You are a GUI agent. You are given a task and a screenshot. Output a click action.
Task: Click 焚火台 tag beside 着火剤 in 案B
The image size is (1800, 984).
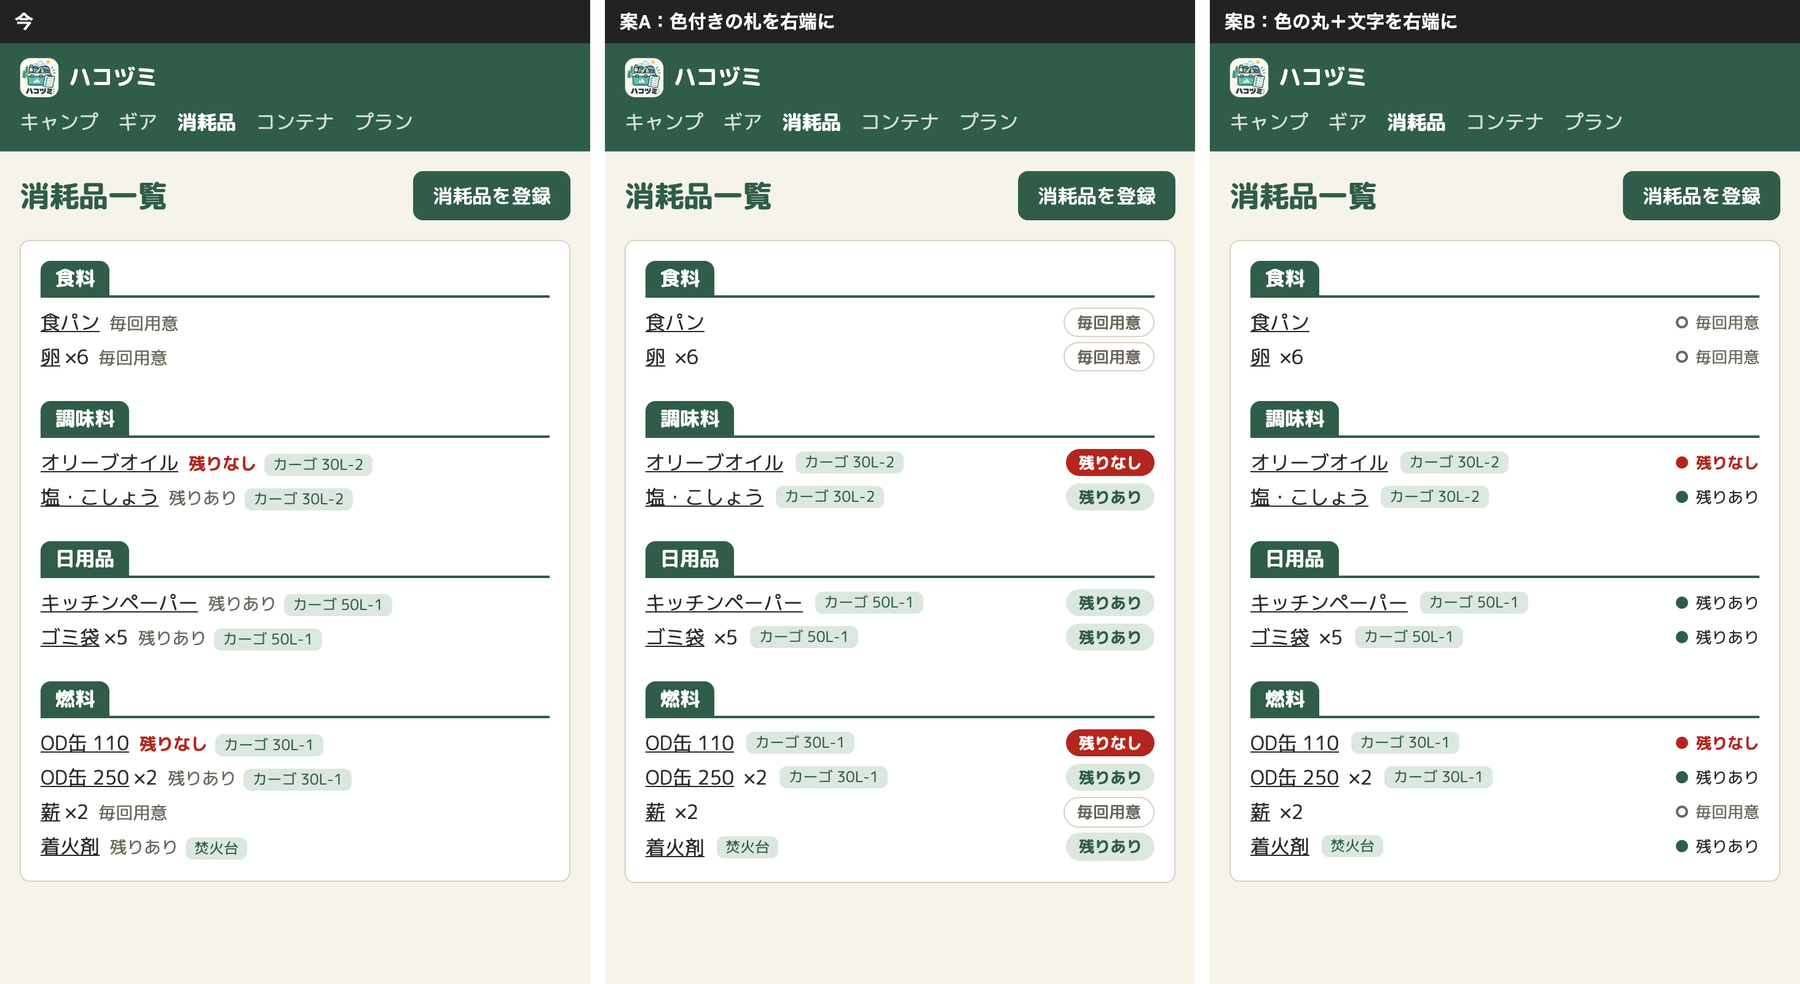[x=1352, y=846]
